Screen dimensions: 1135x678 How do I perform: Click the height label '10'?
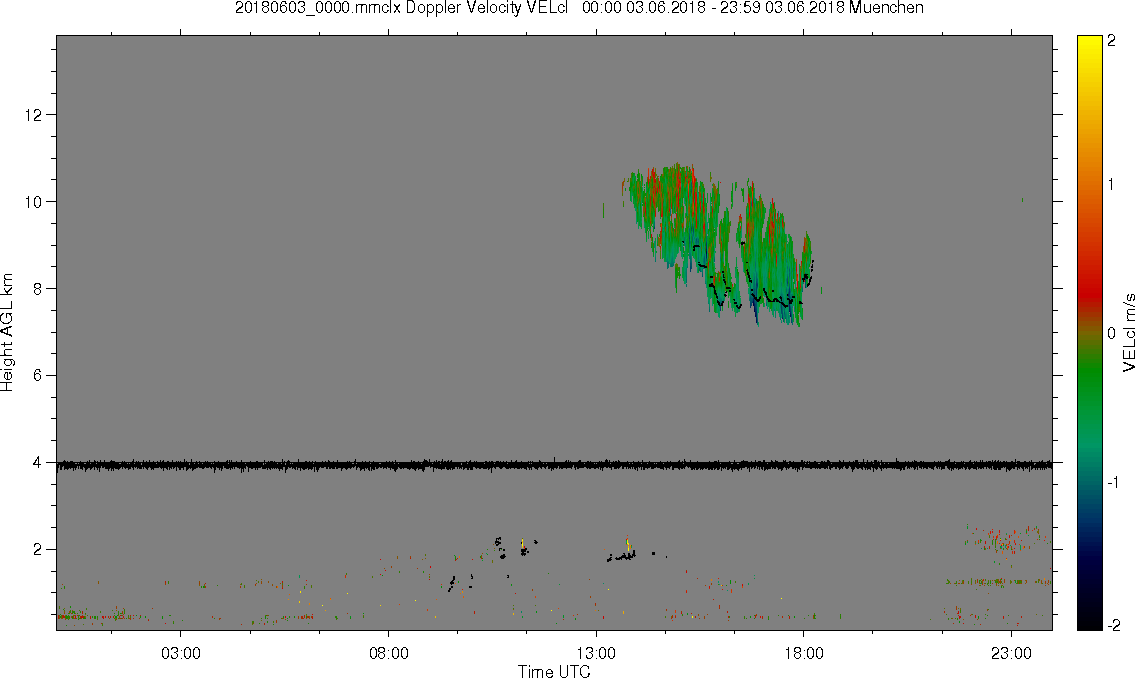(x=33, y=202)
